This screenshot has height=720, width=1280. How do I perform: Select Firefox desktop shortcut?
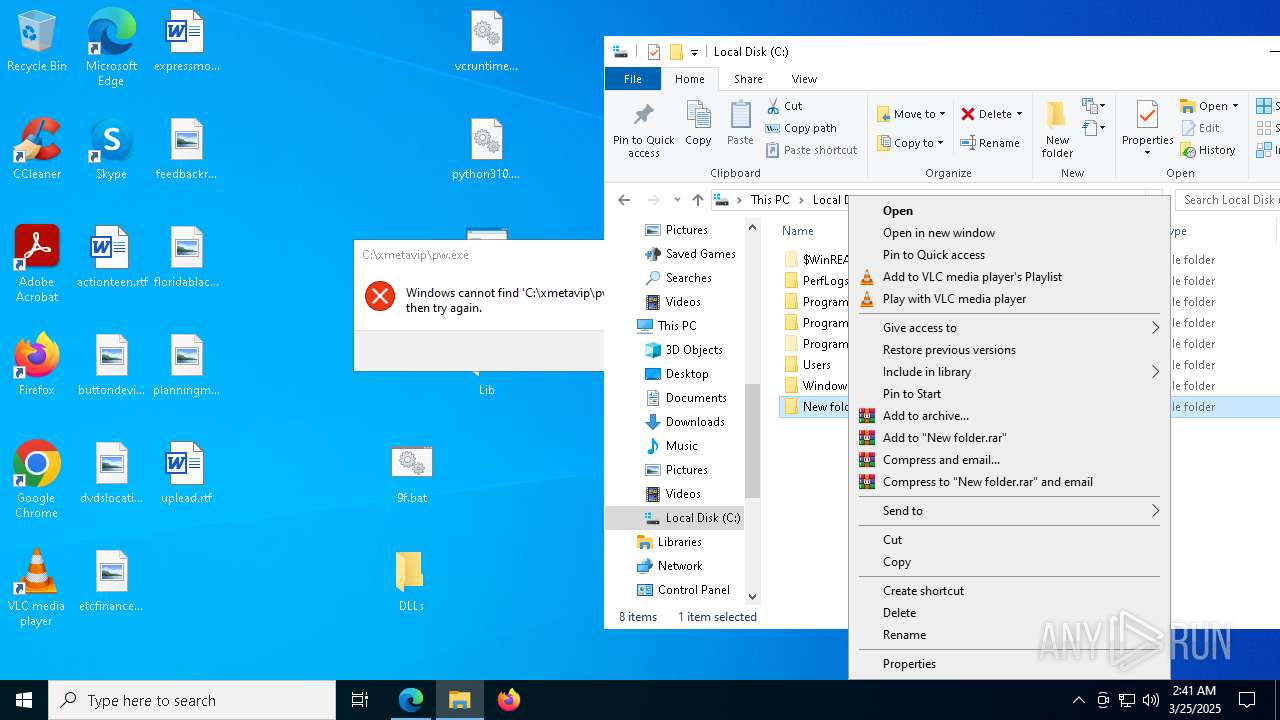coord(37,365)
